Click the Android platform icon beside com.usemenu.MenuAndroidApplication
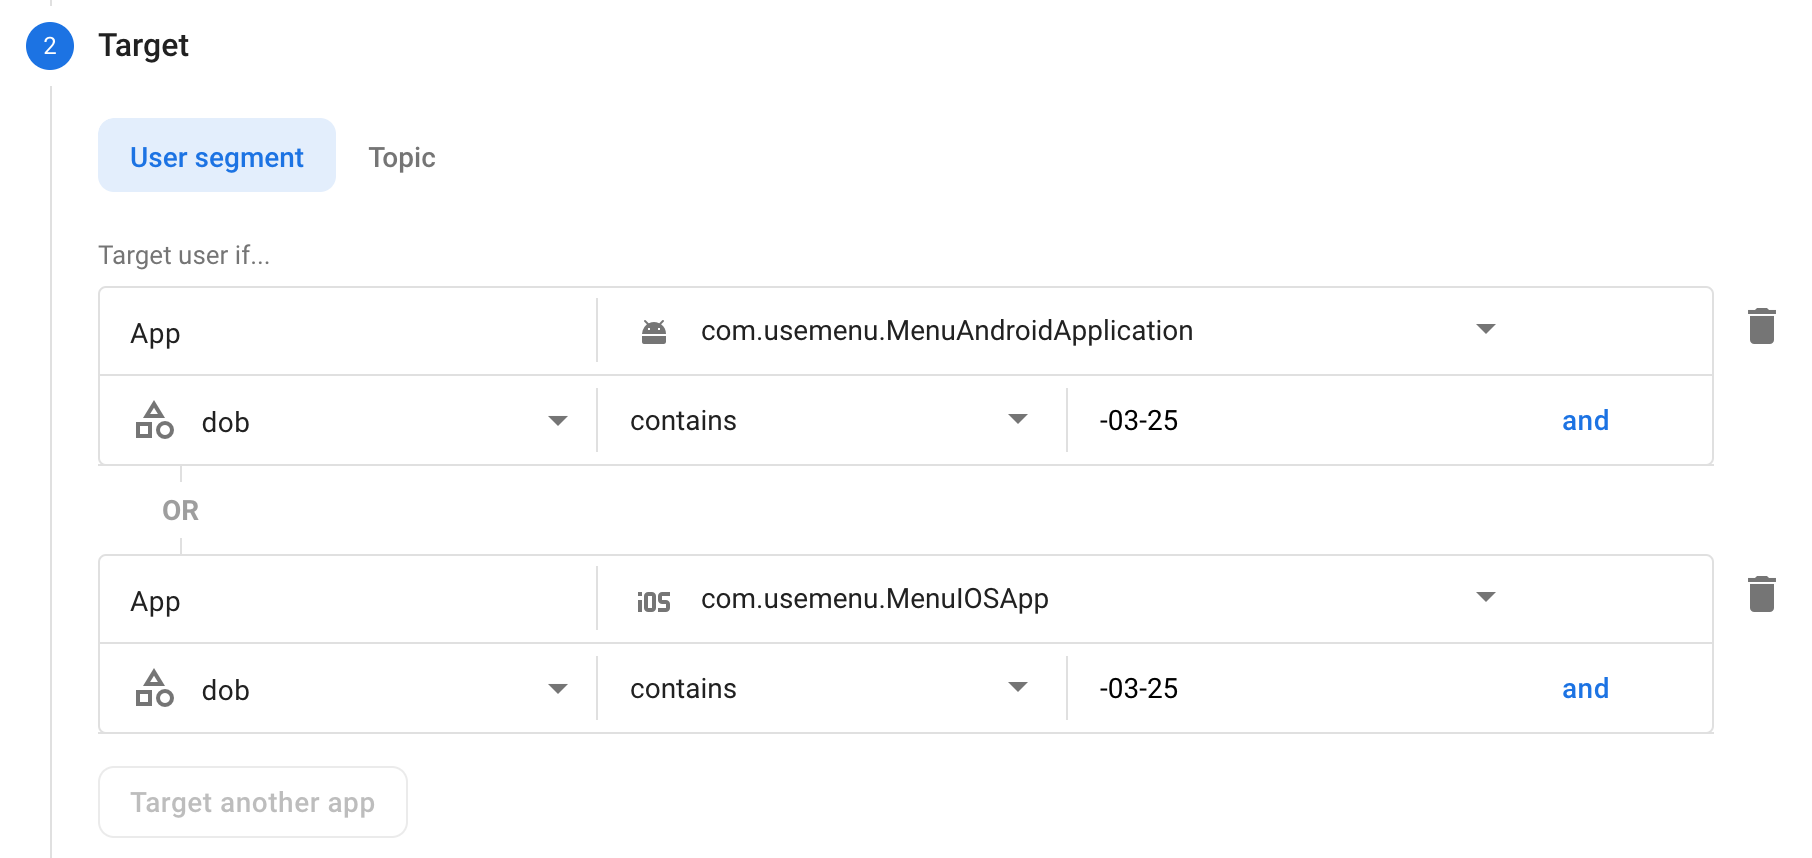 (653, 330)
